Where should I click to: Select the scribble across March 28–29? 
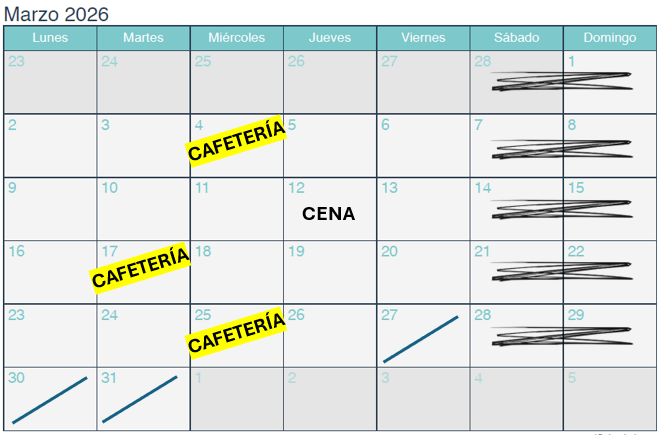pyautogui.click(x=562, y=335)
